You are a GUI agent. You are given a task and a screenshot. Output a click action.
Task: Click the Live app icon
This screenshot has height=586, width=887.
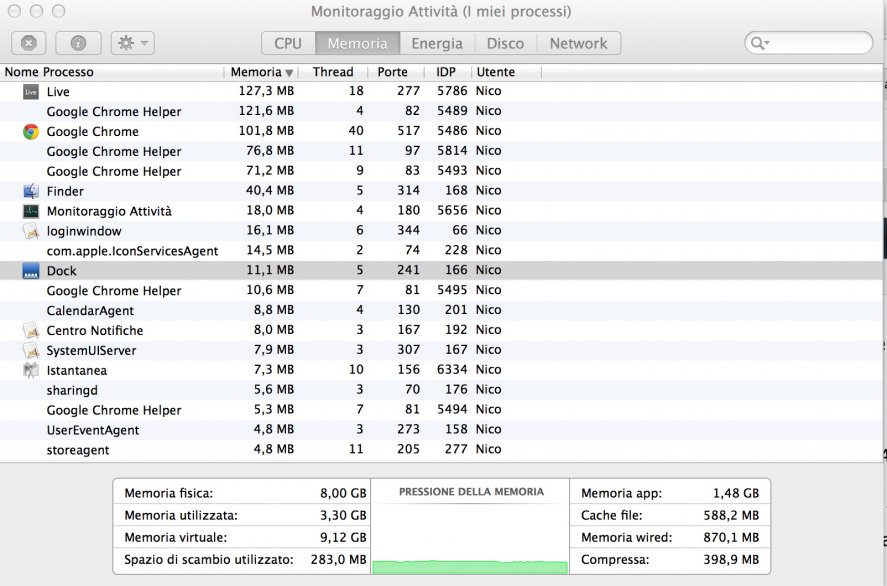pyautogui.click(x=31, y=92)
